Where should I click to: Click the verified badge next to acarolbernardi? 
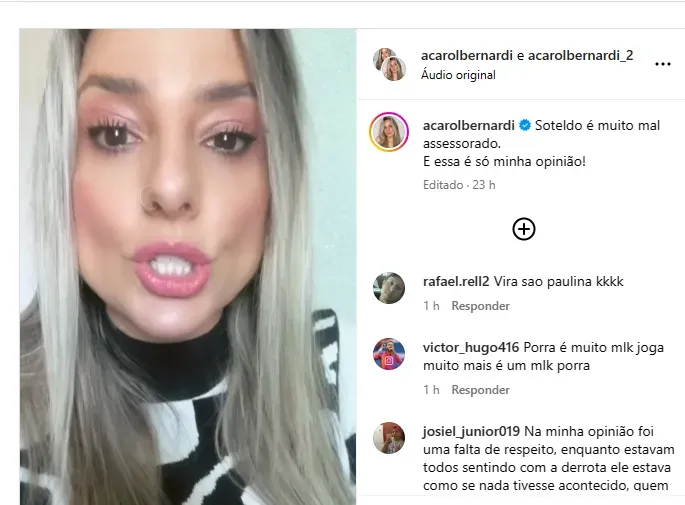pos(525,126)
